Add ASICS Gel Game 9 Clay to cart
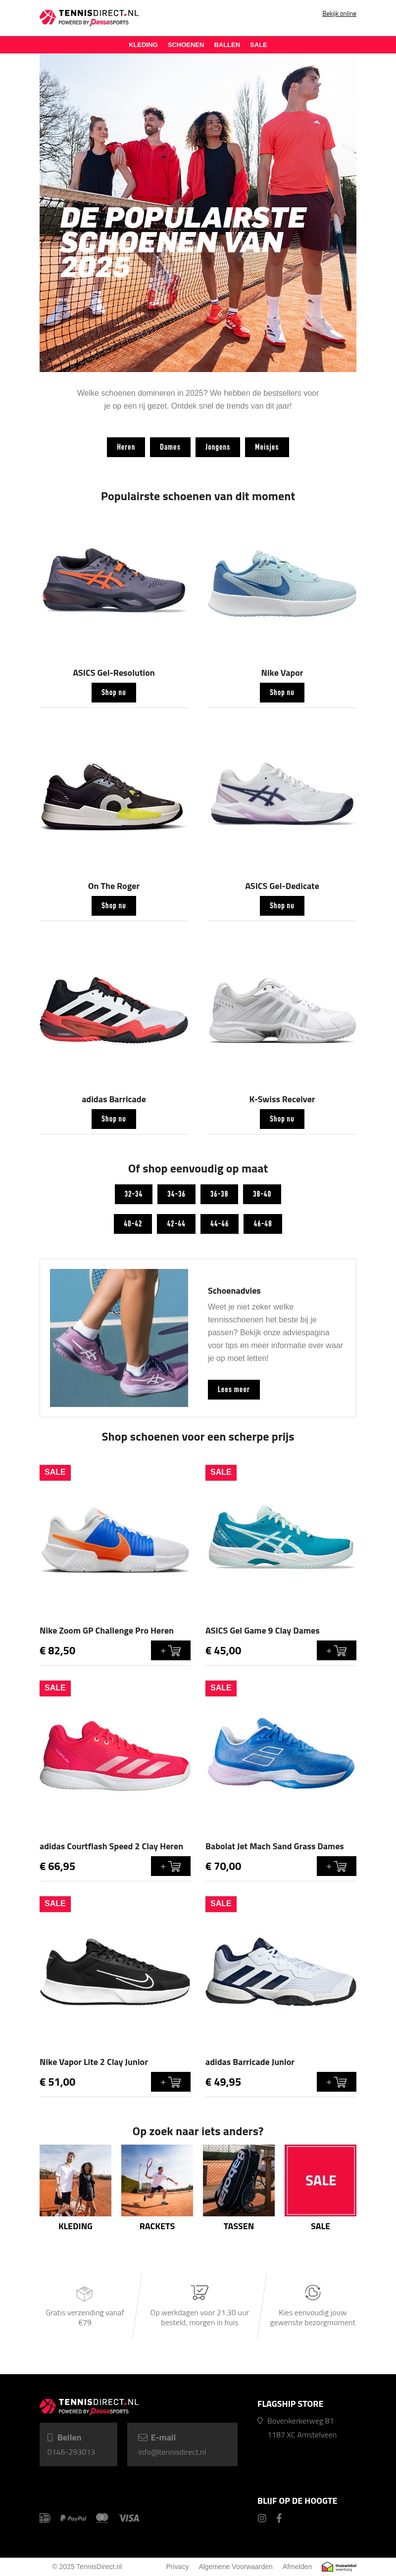 [x=336, y=1651]
